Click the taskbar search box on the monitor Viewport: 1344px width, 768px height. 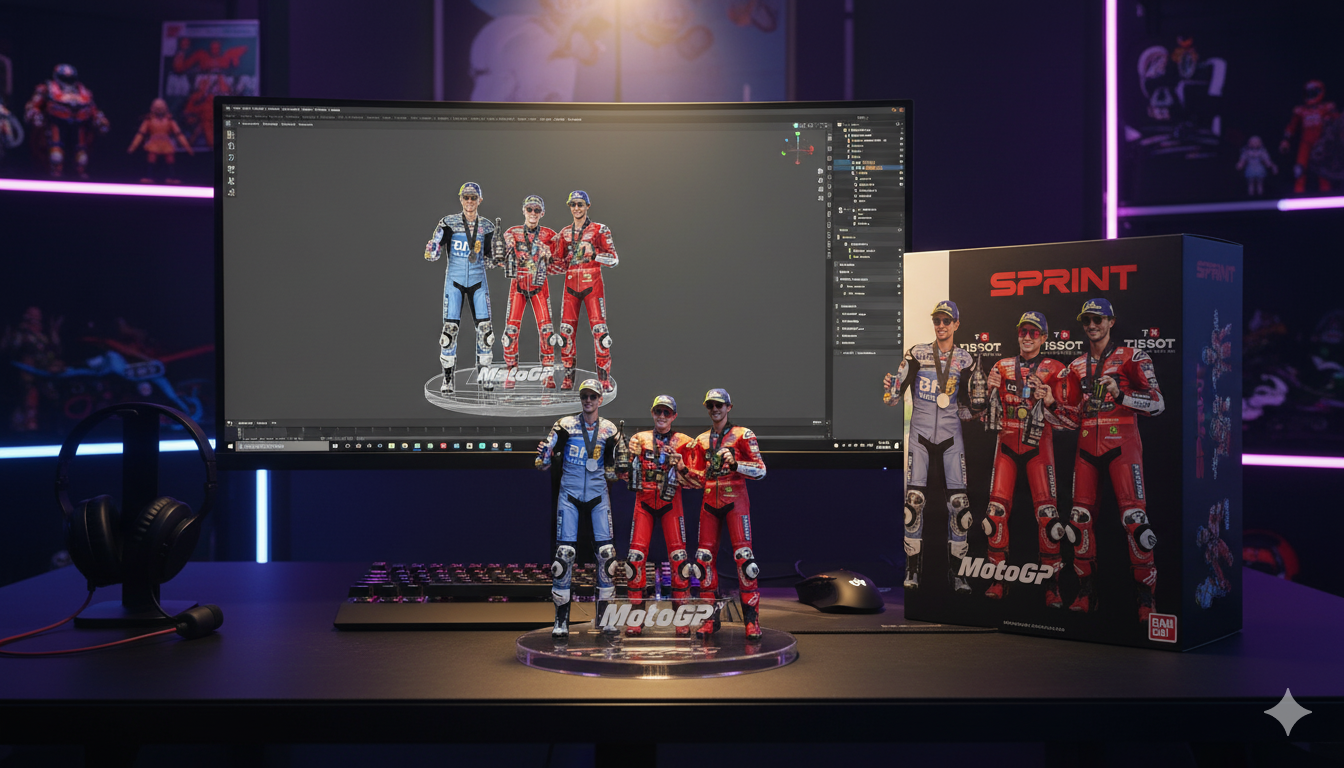tap(283, 446)
